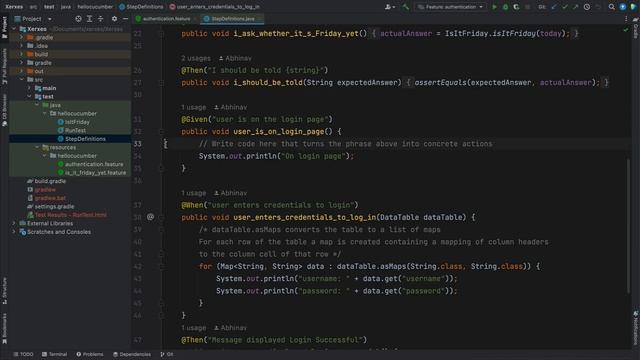Open the Git tool window
The width and height of the screenshot is (640, 360).
[x=167, y=354]
